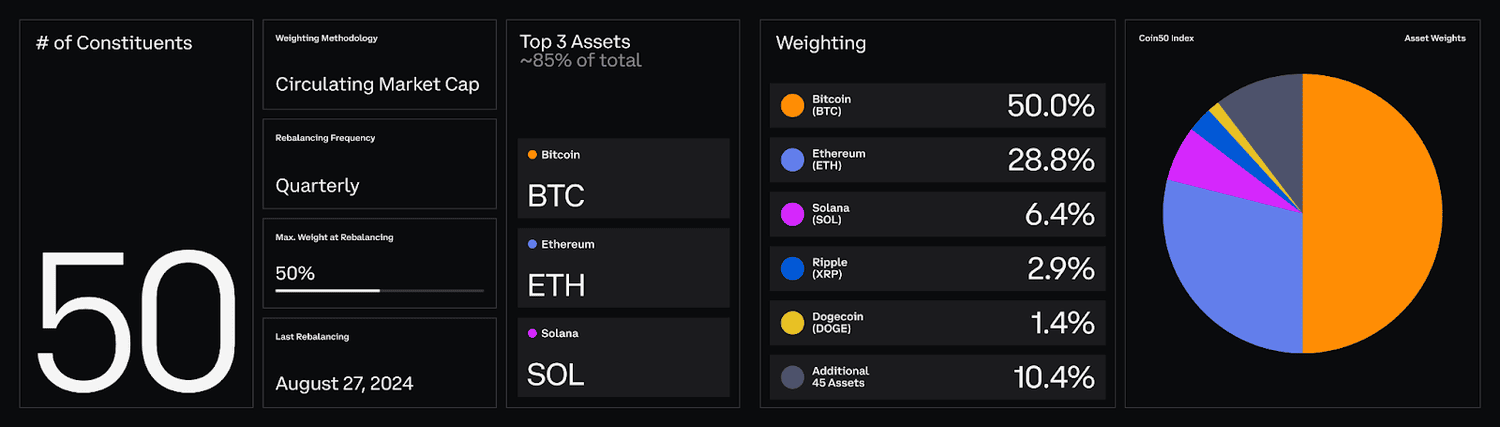Click the magenta Solana icon in Weighting list
1500x427 pixels.
[x=793, y=214]
